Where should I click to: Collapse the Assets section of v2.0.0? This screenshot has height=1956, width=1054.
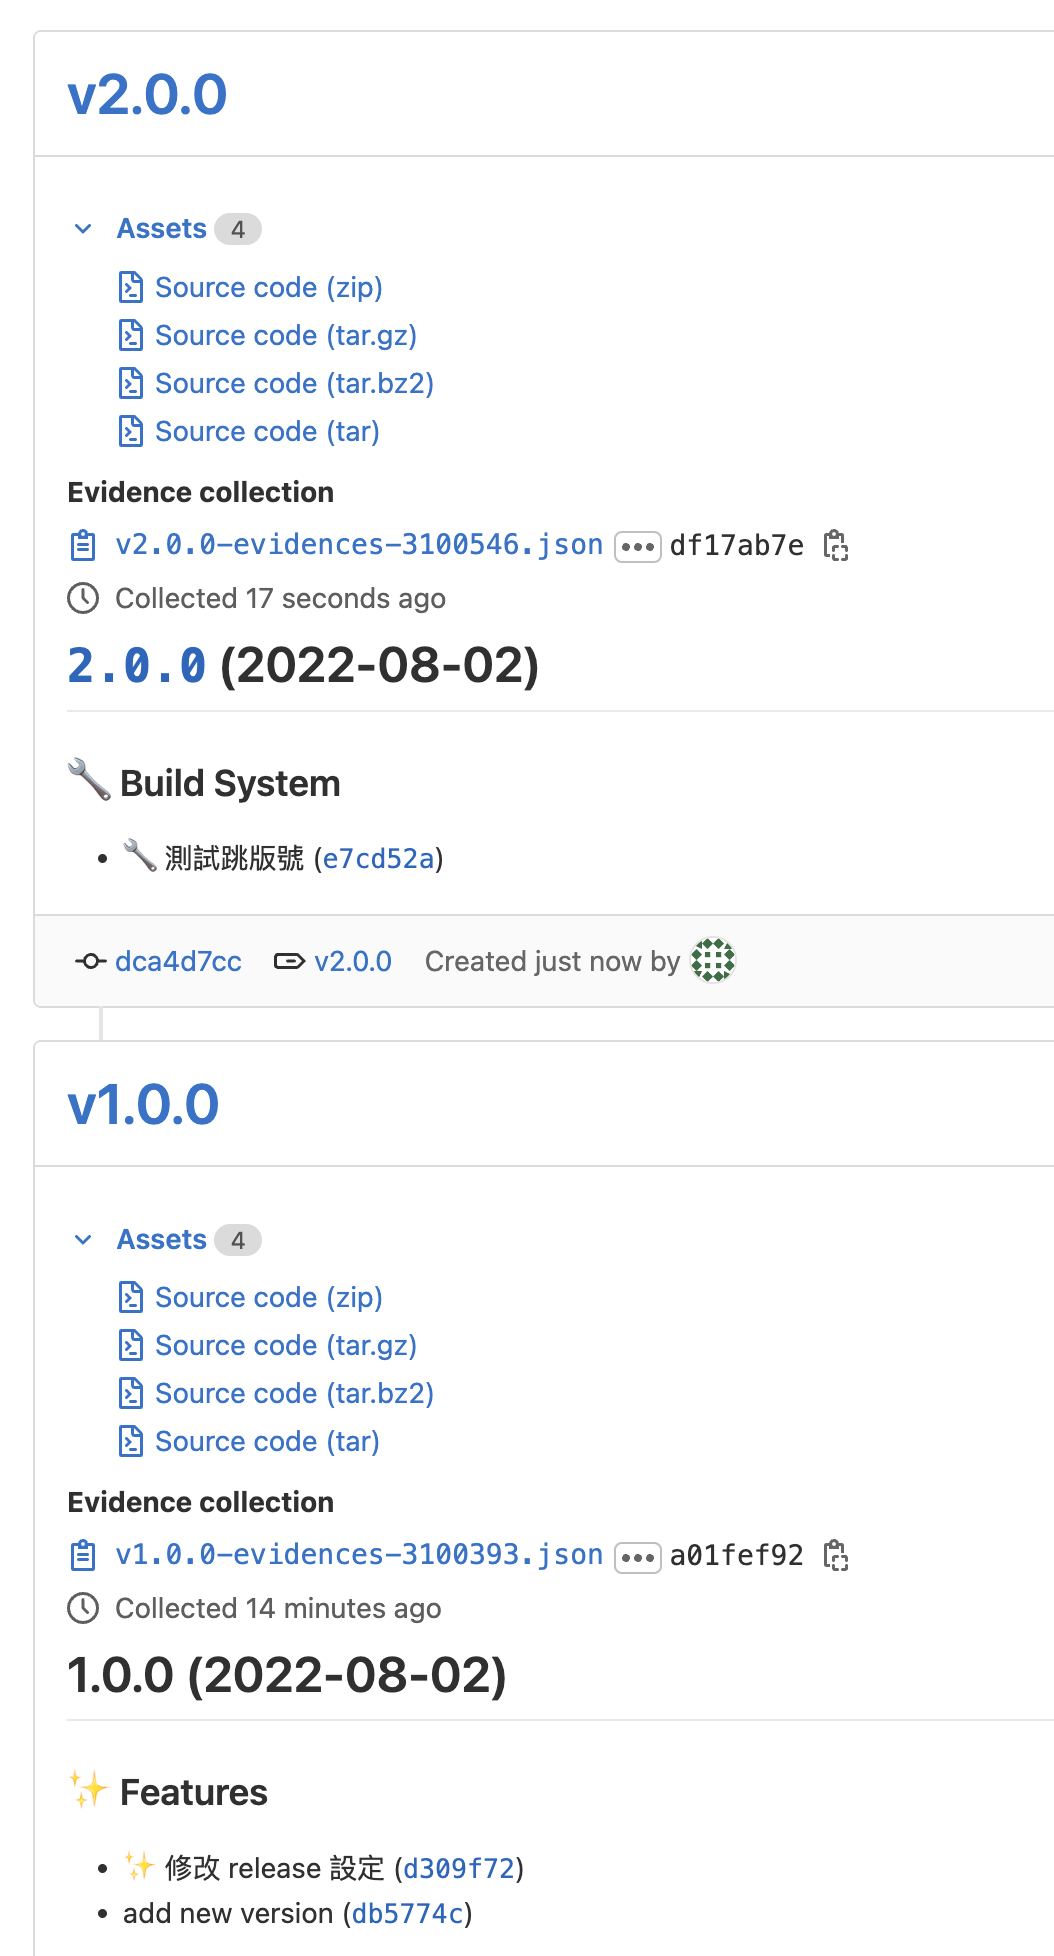pyautogui.click(x=82, y=229)
